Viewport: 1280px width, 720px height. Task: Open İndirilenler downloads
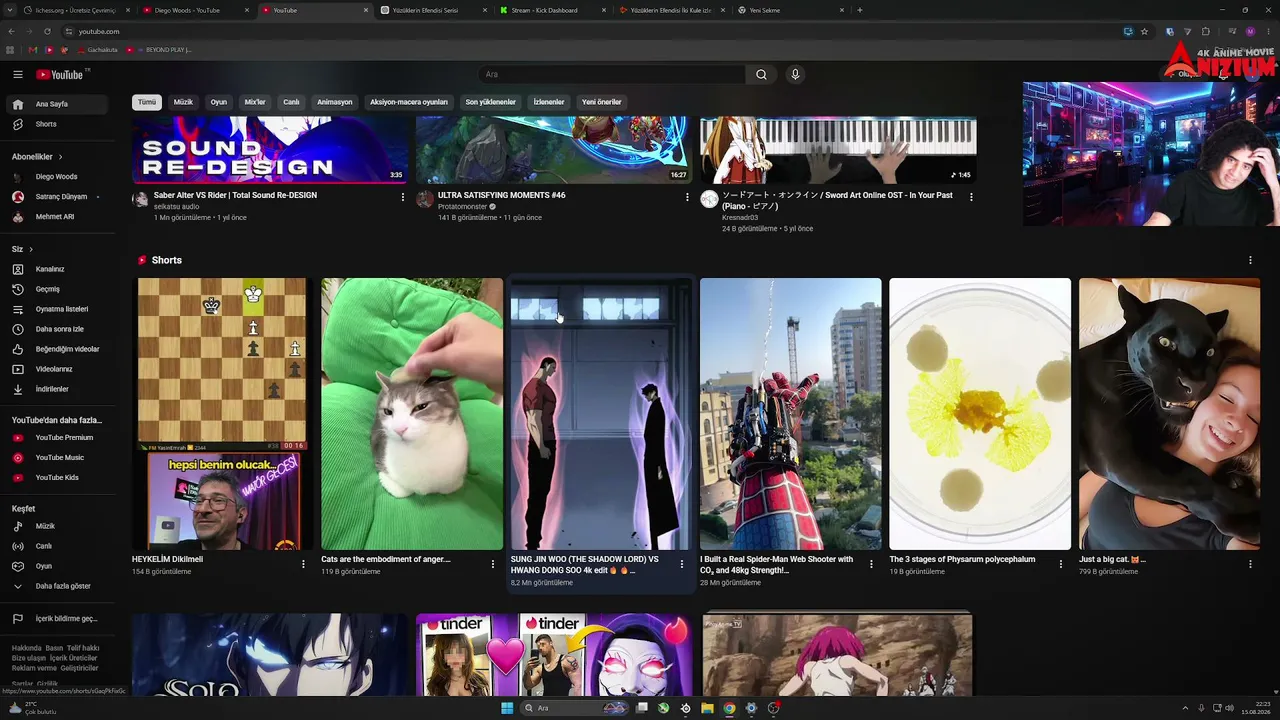click(60, 389)
